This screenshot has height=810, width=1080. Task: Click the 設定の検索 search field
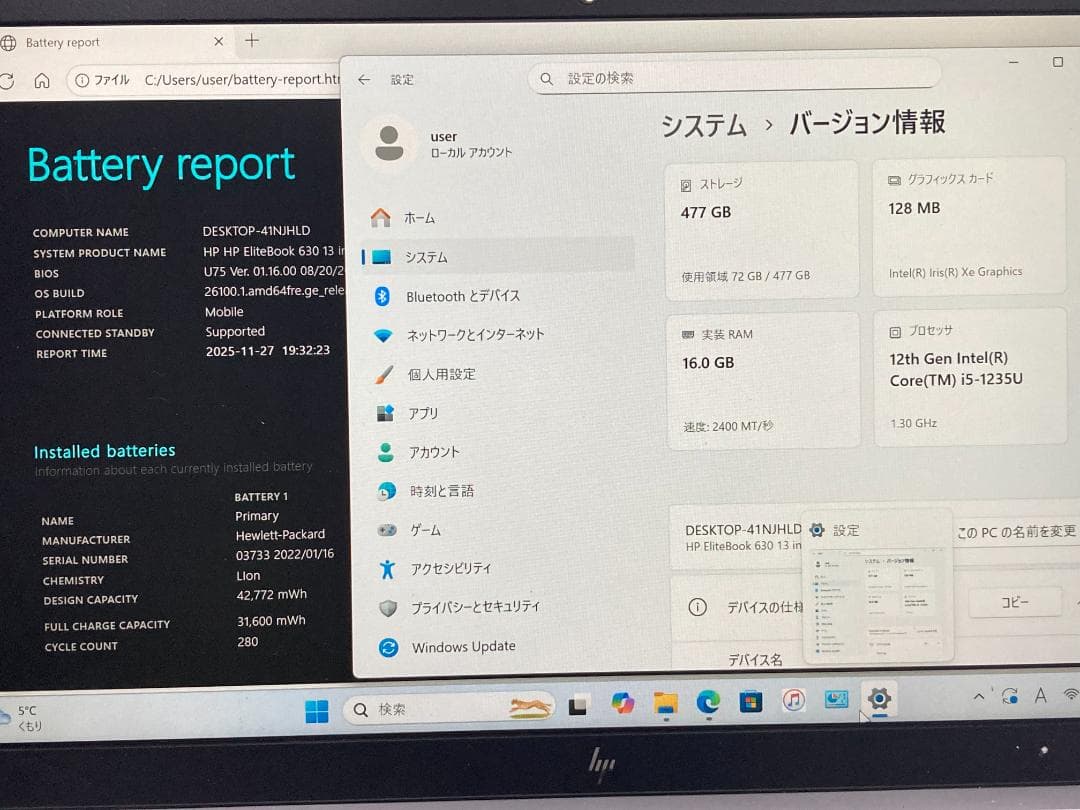pos(733,78)
